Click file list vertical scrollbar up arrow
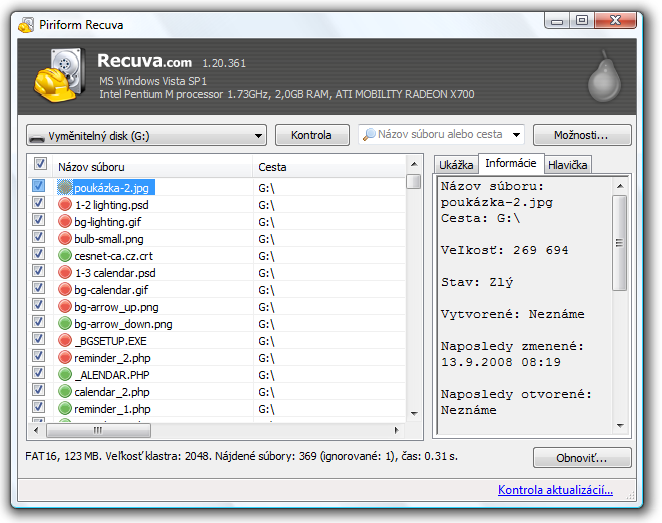 point(414,164)
